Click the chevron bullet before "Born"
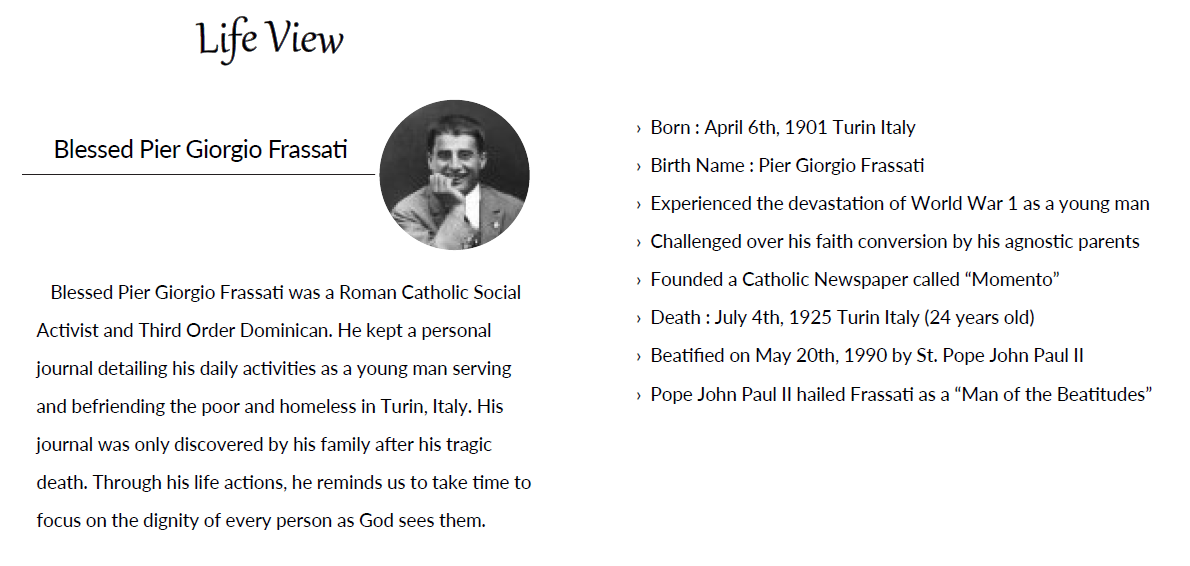The width and height of the screenshot is (1190, 566). point(638,128)
